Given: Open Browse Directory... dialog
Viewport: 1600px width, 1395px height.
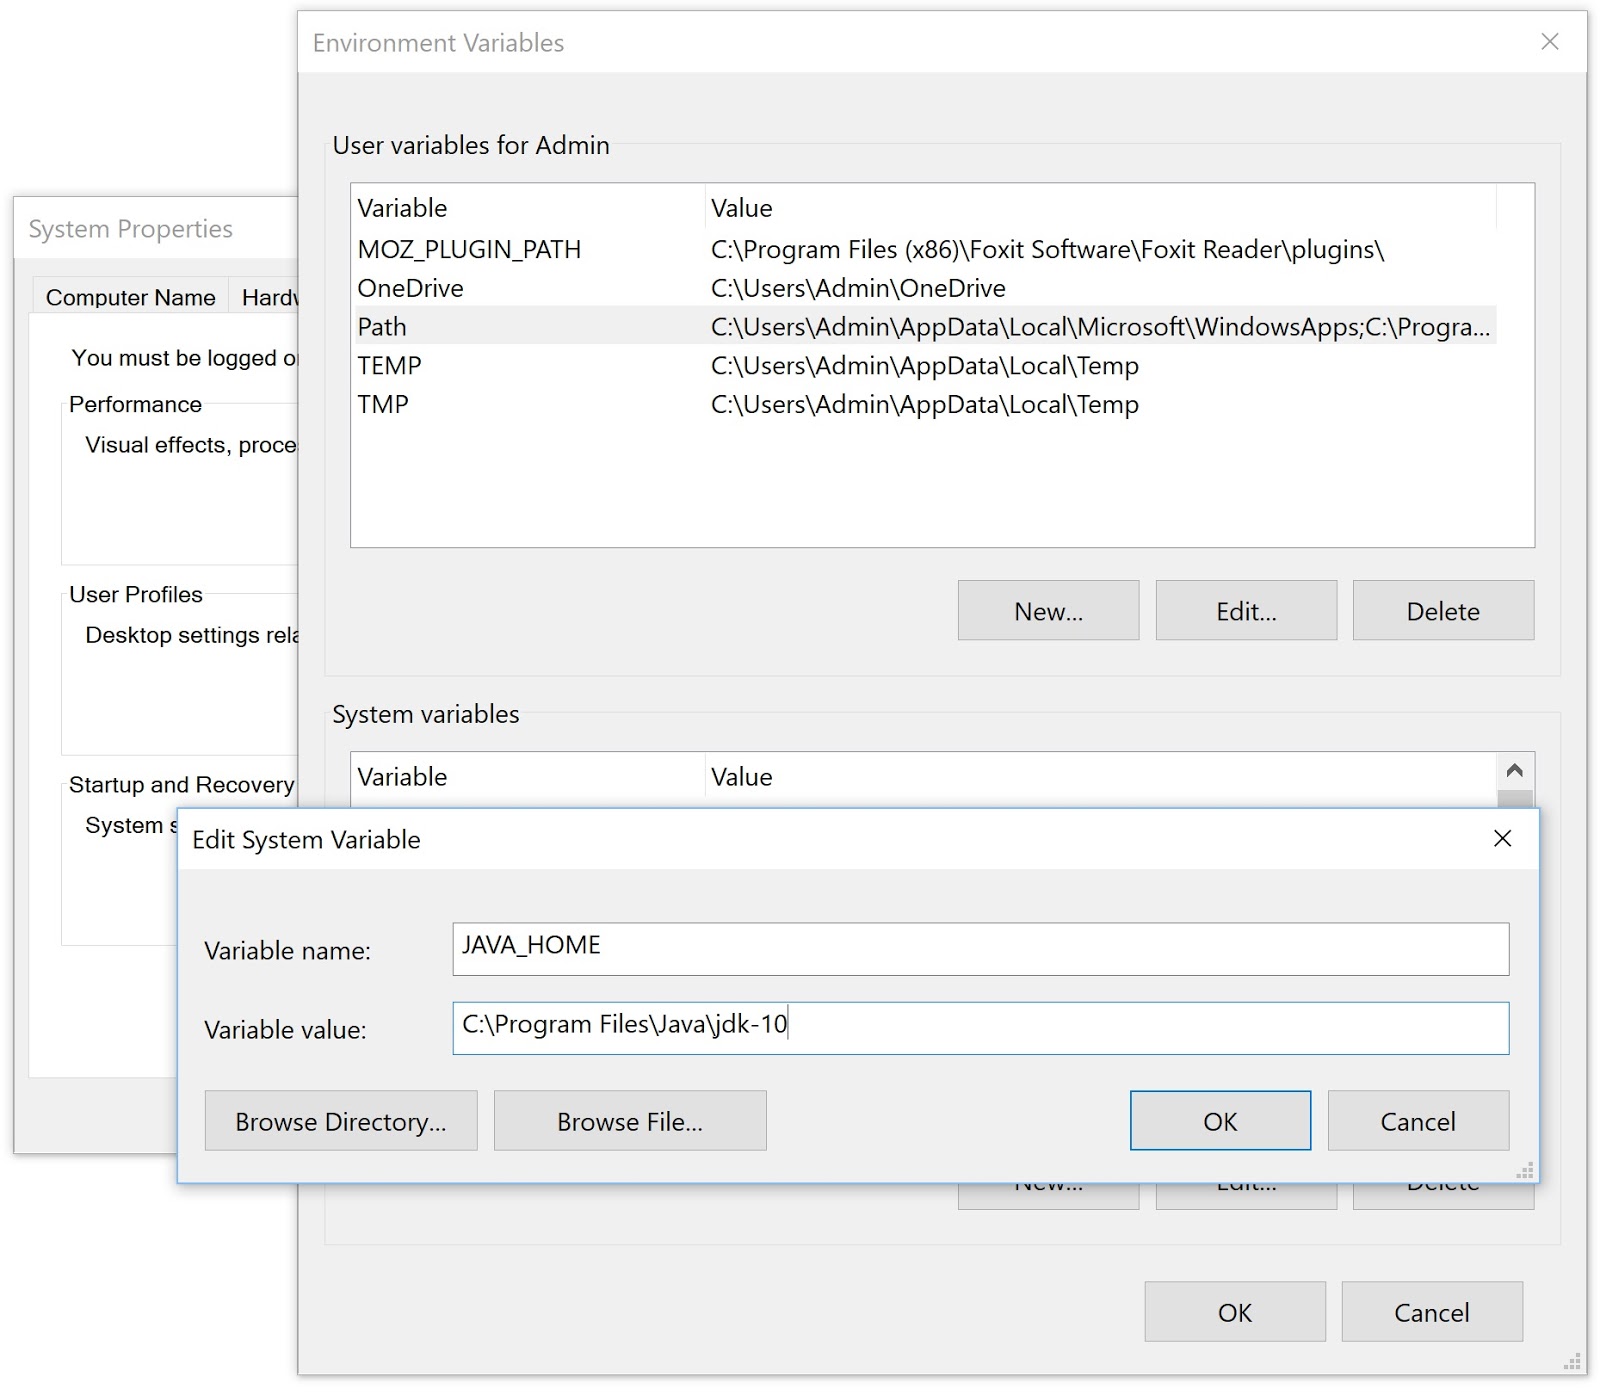Looking at the screenshot, I should [x=340, y=1120].
